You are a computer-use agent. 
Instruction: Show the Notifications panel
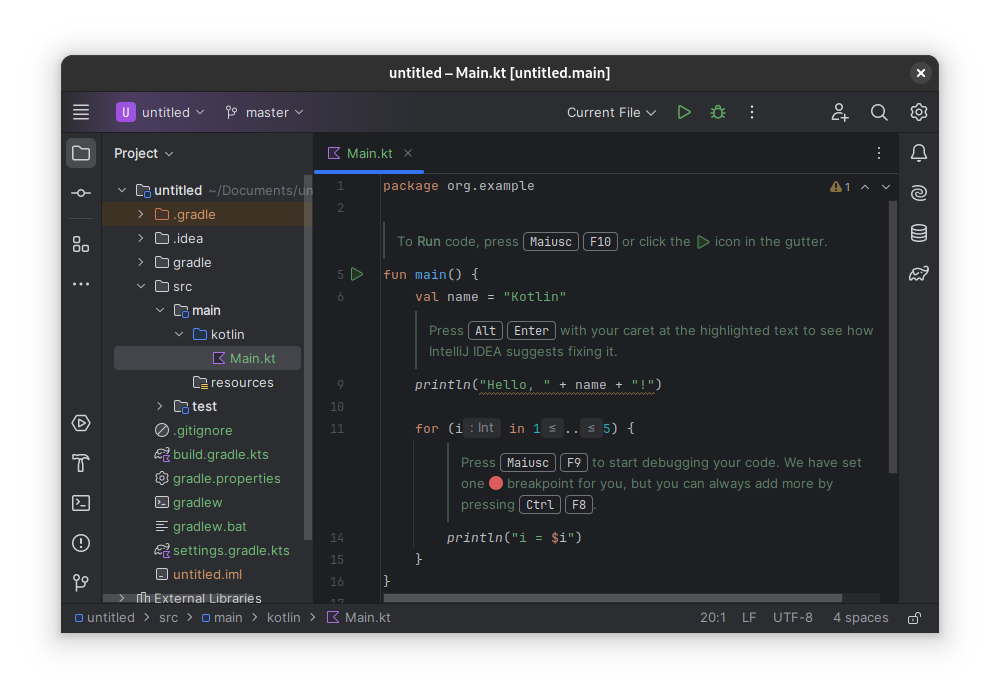pos(919,153)
